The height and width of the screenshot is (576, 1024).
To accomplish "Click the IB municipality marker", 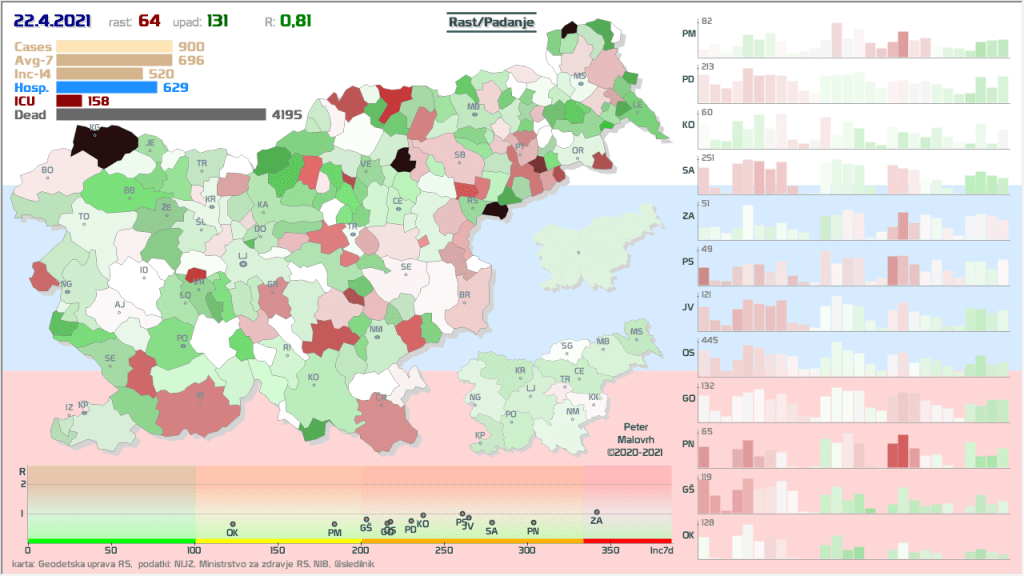I will [200, 396].
